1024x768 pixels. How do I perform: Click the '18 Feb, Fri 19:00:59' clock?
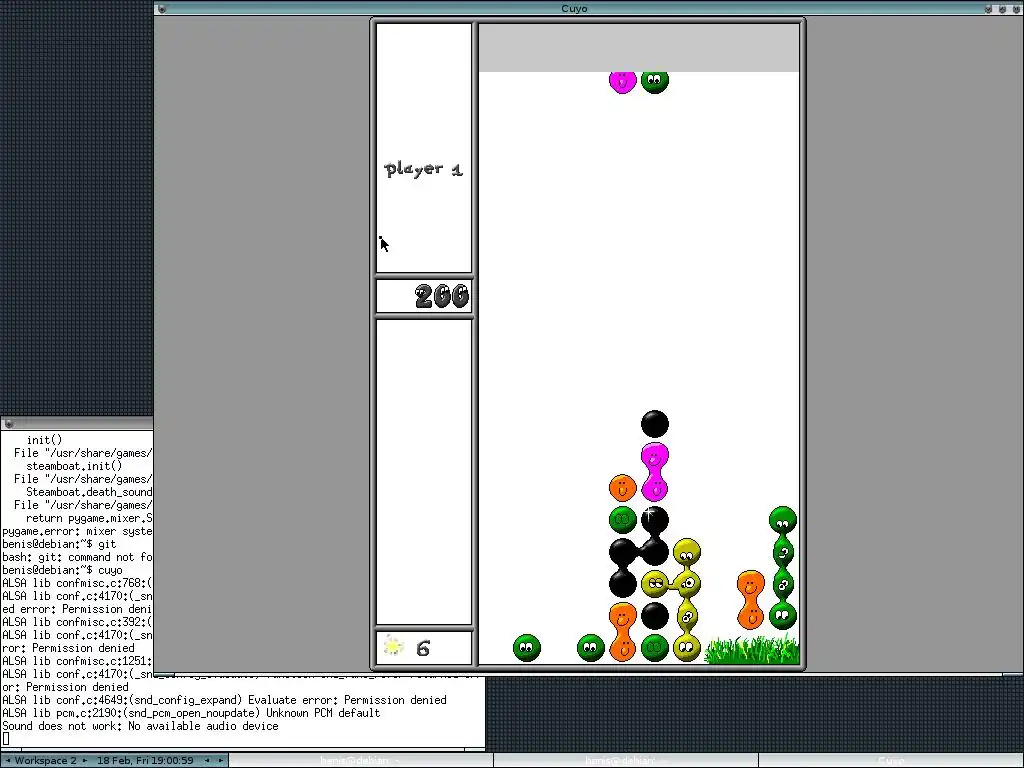145,760
